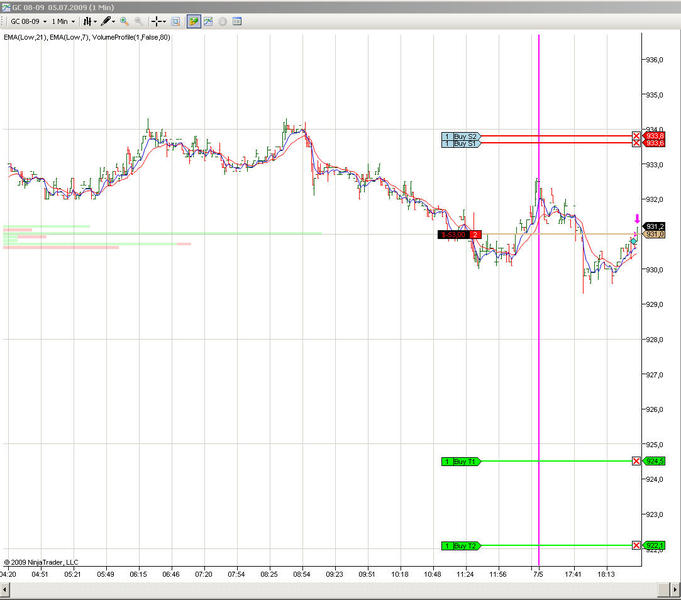
Task: Cancel the Buy T1 order with its X
Action: pyautogui.click(x=636, y=461)
